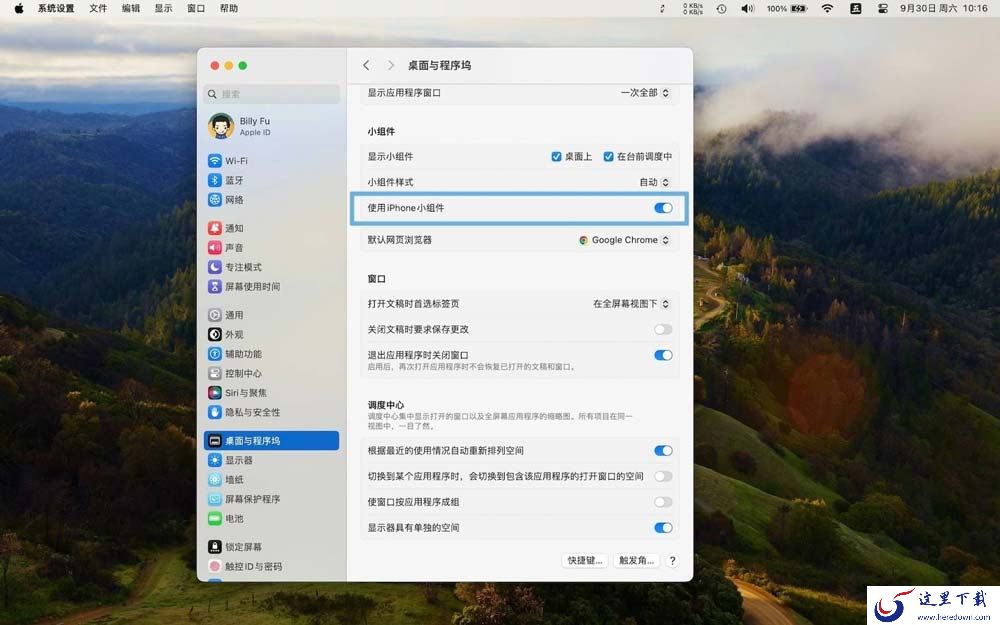Open the 网络 network icon
Screen dimensions: 1000x625
point(215,200)
